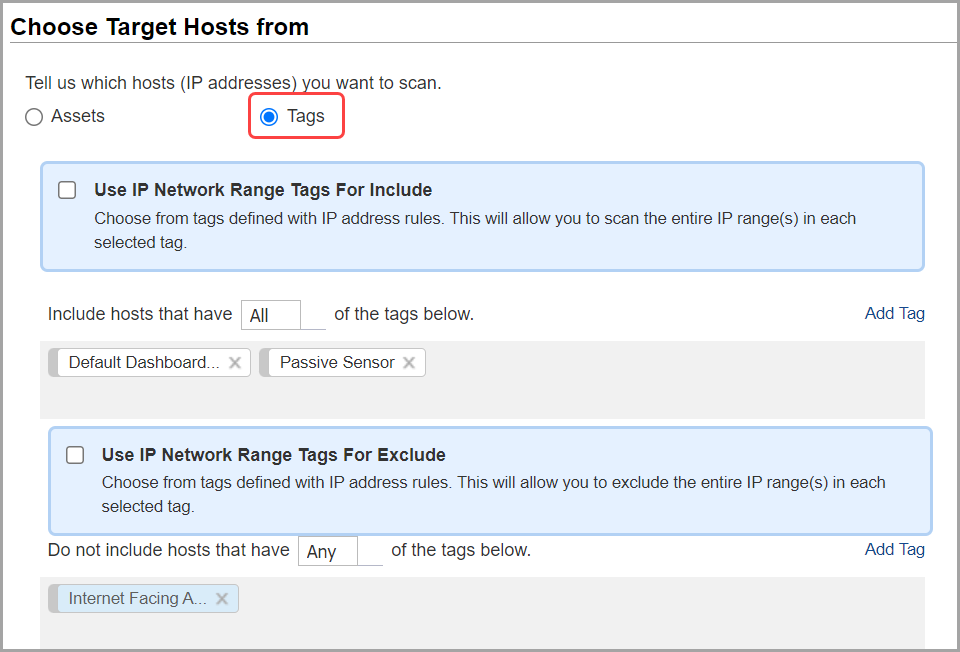Enable "Use IP Network Range Tags For Exclude"
The height and width of the screenshot is (652, 960).
point(75,455)
